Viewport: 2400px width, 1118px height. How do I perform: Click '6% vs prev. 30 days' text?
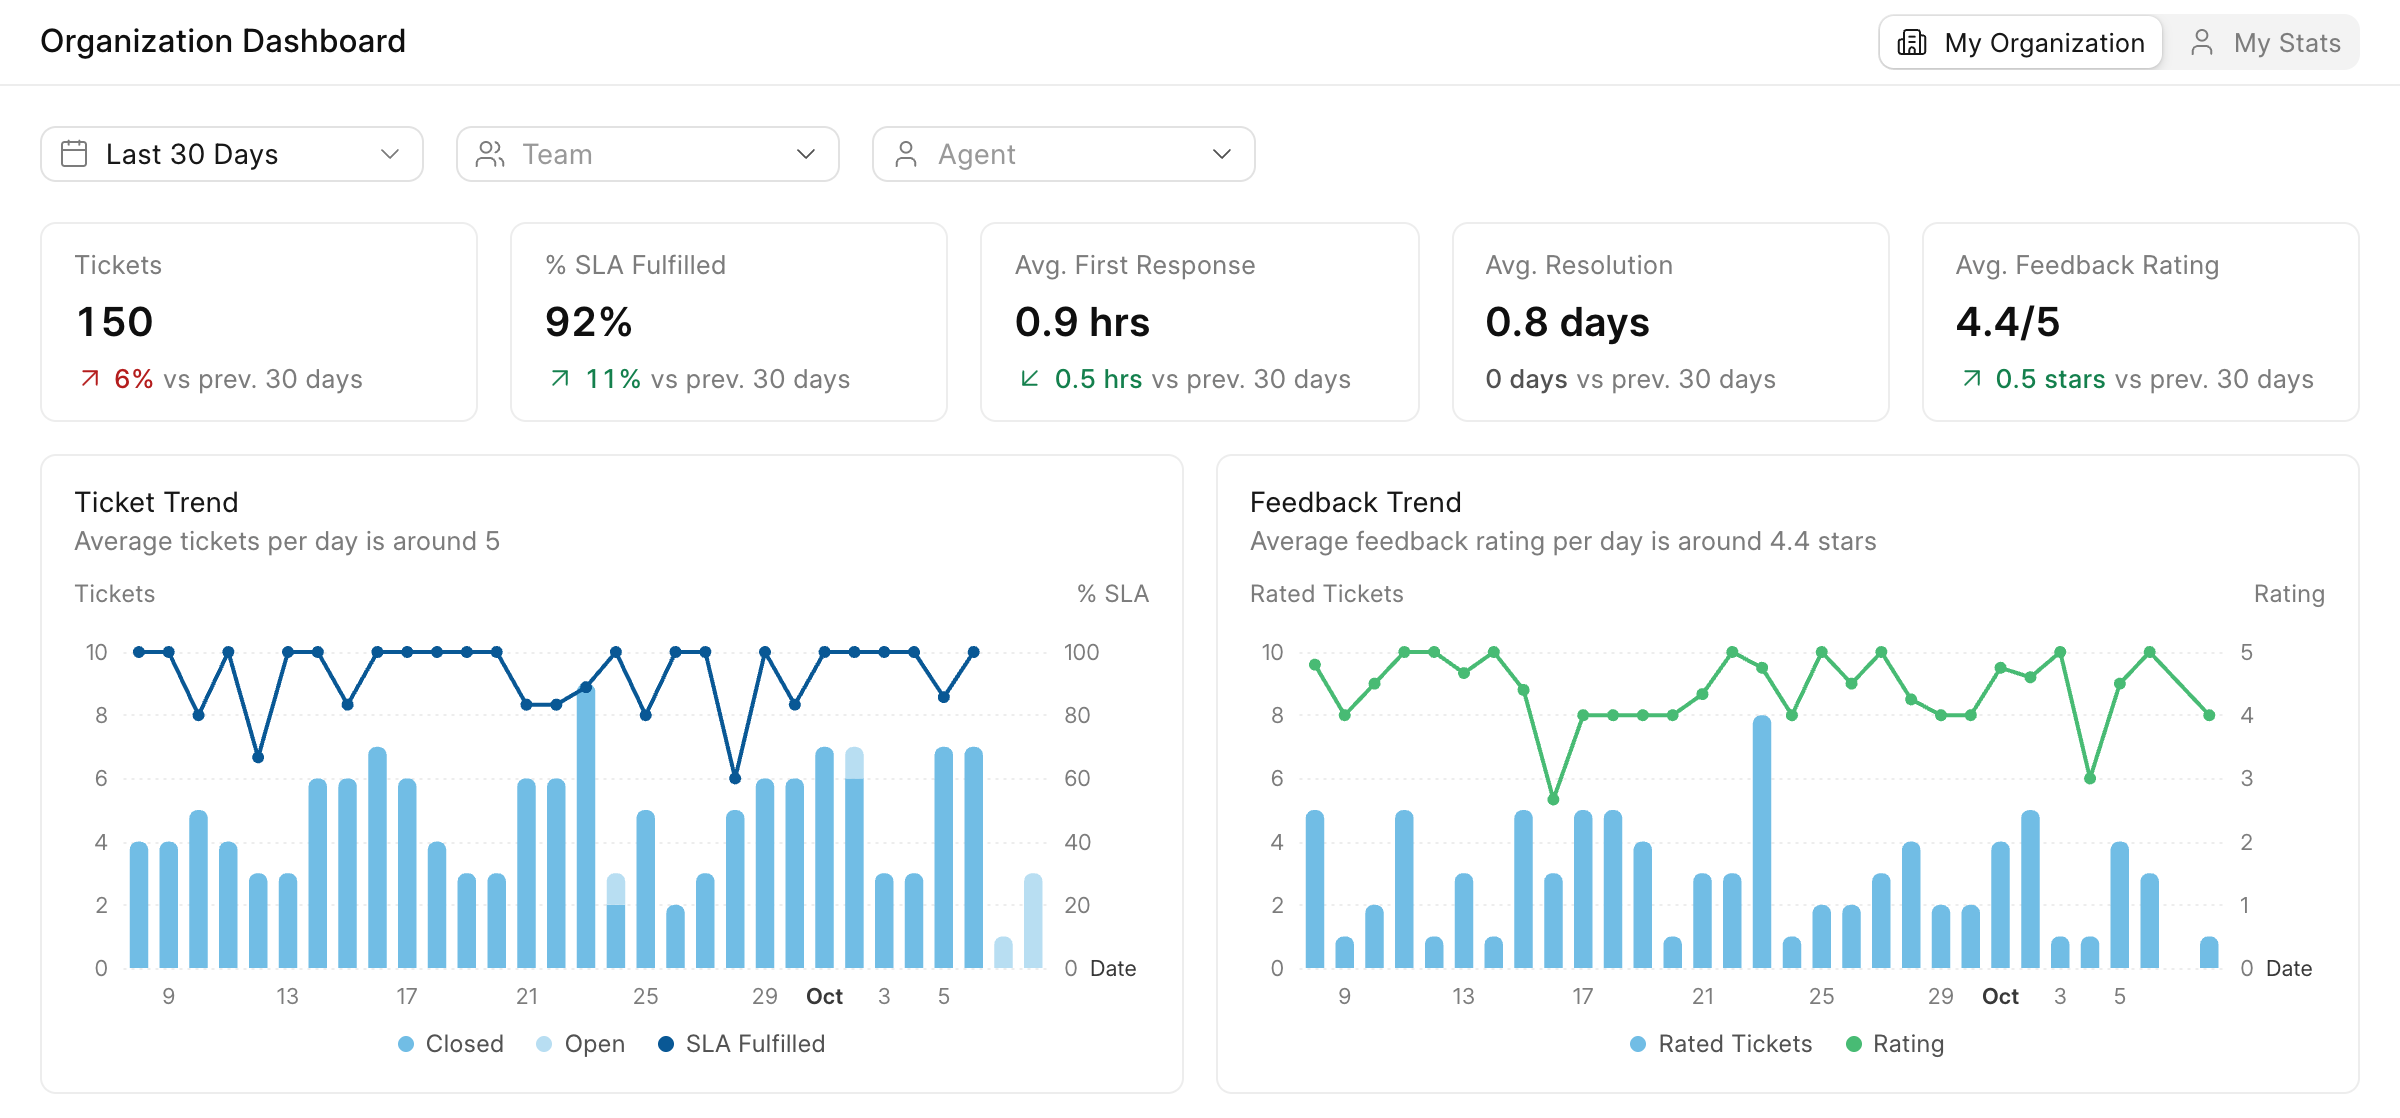tap(238, 379)
